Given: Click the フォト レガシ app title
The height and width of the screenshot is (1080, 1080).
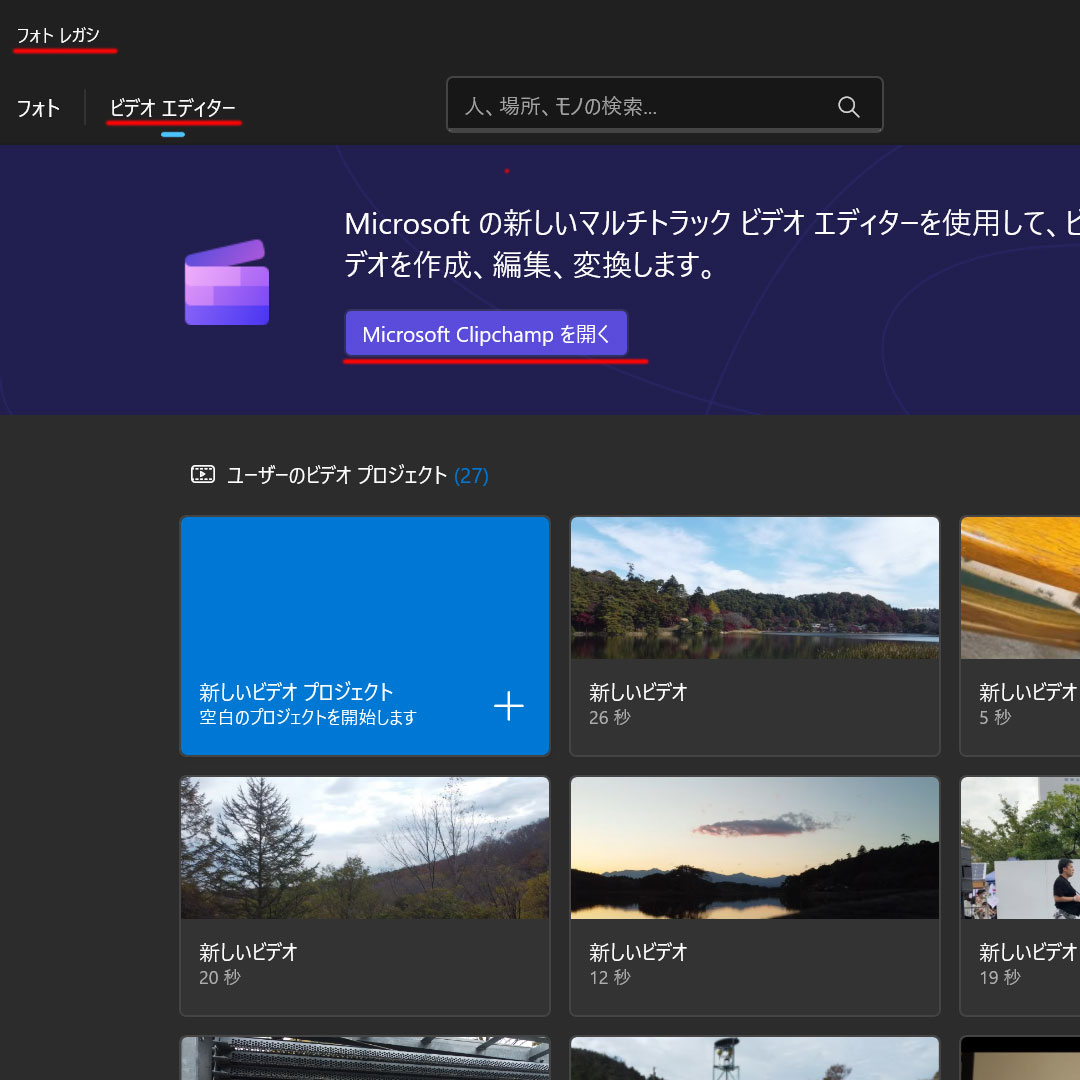Looking at the screenshot, I should [x=59, y=35].
